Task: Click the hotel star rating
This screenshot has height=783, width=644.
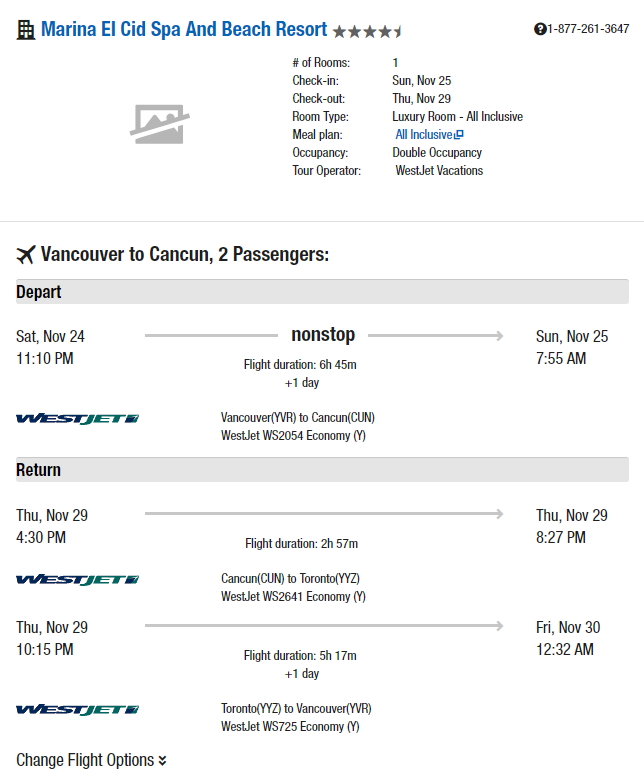Action: click(x=367, y=32)
